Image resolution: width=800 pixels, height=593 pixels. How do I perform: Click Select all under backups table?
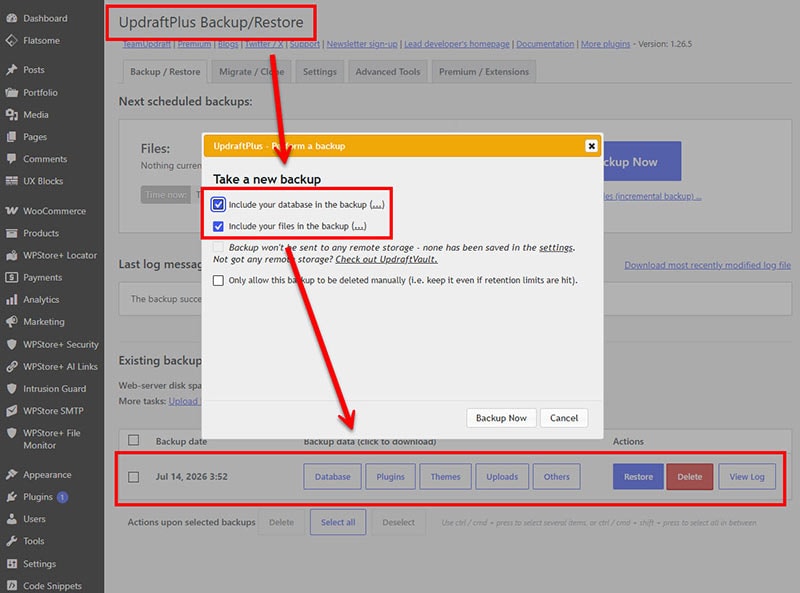pyautogui.click(x=338, y=522)
